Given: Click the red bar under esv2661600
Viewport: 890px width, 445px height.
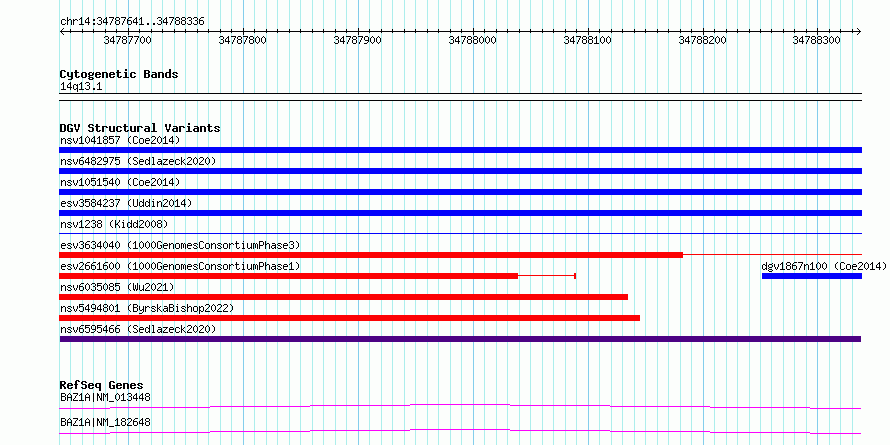Looking at the screenshot, I should pos(288,276).
